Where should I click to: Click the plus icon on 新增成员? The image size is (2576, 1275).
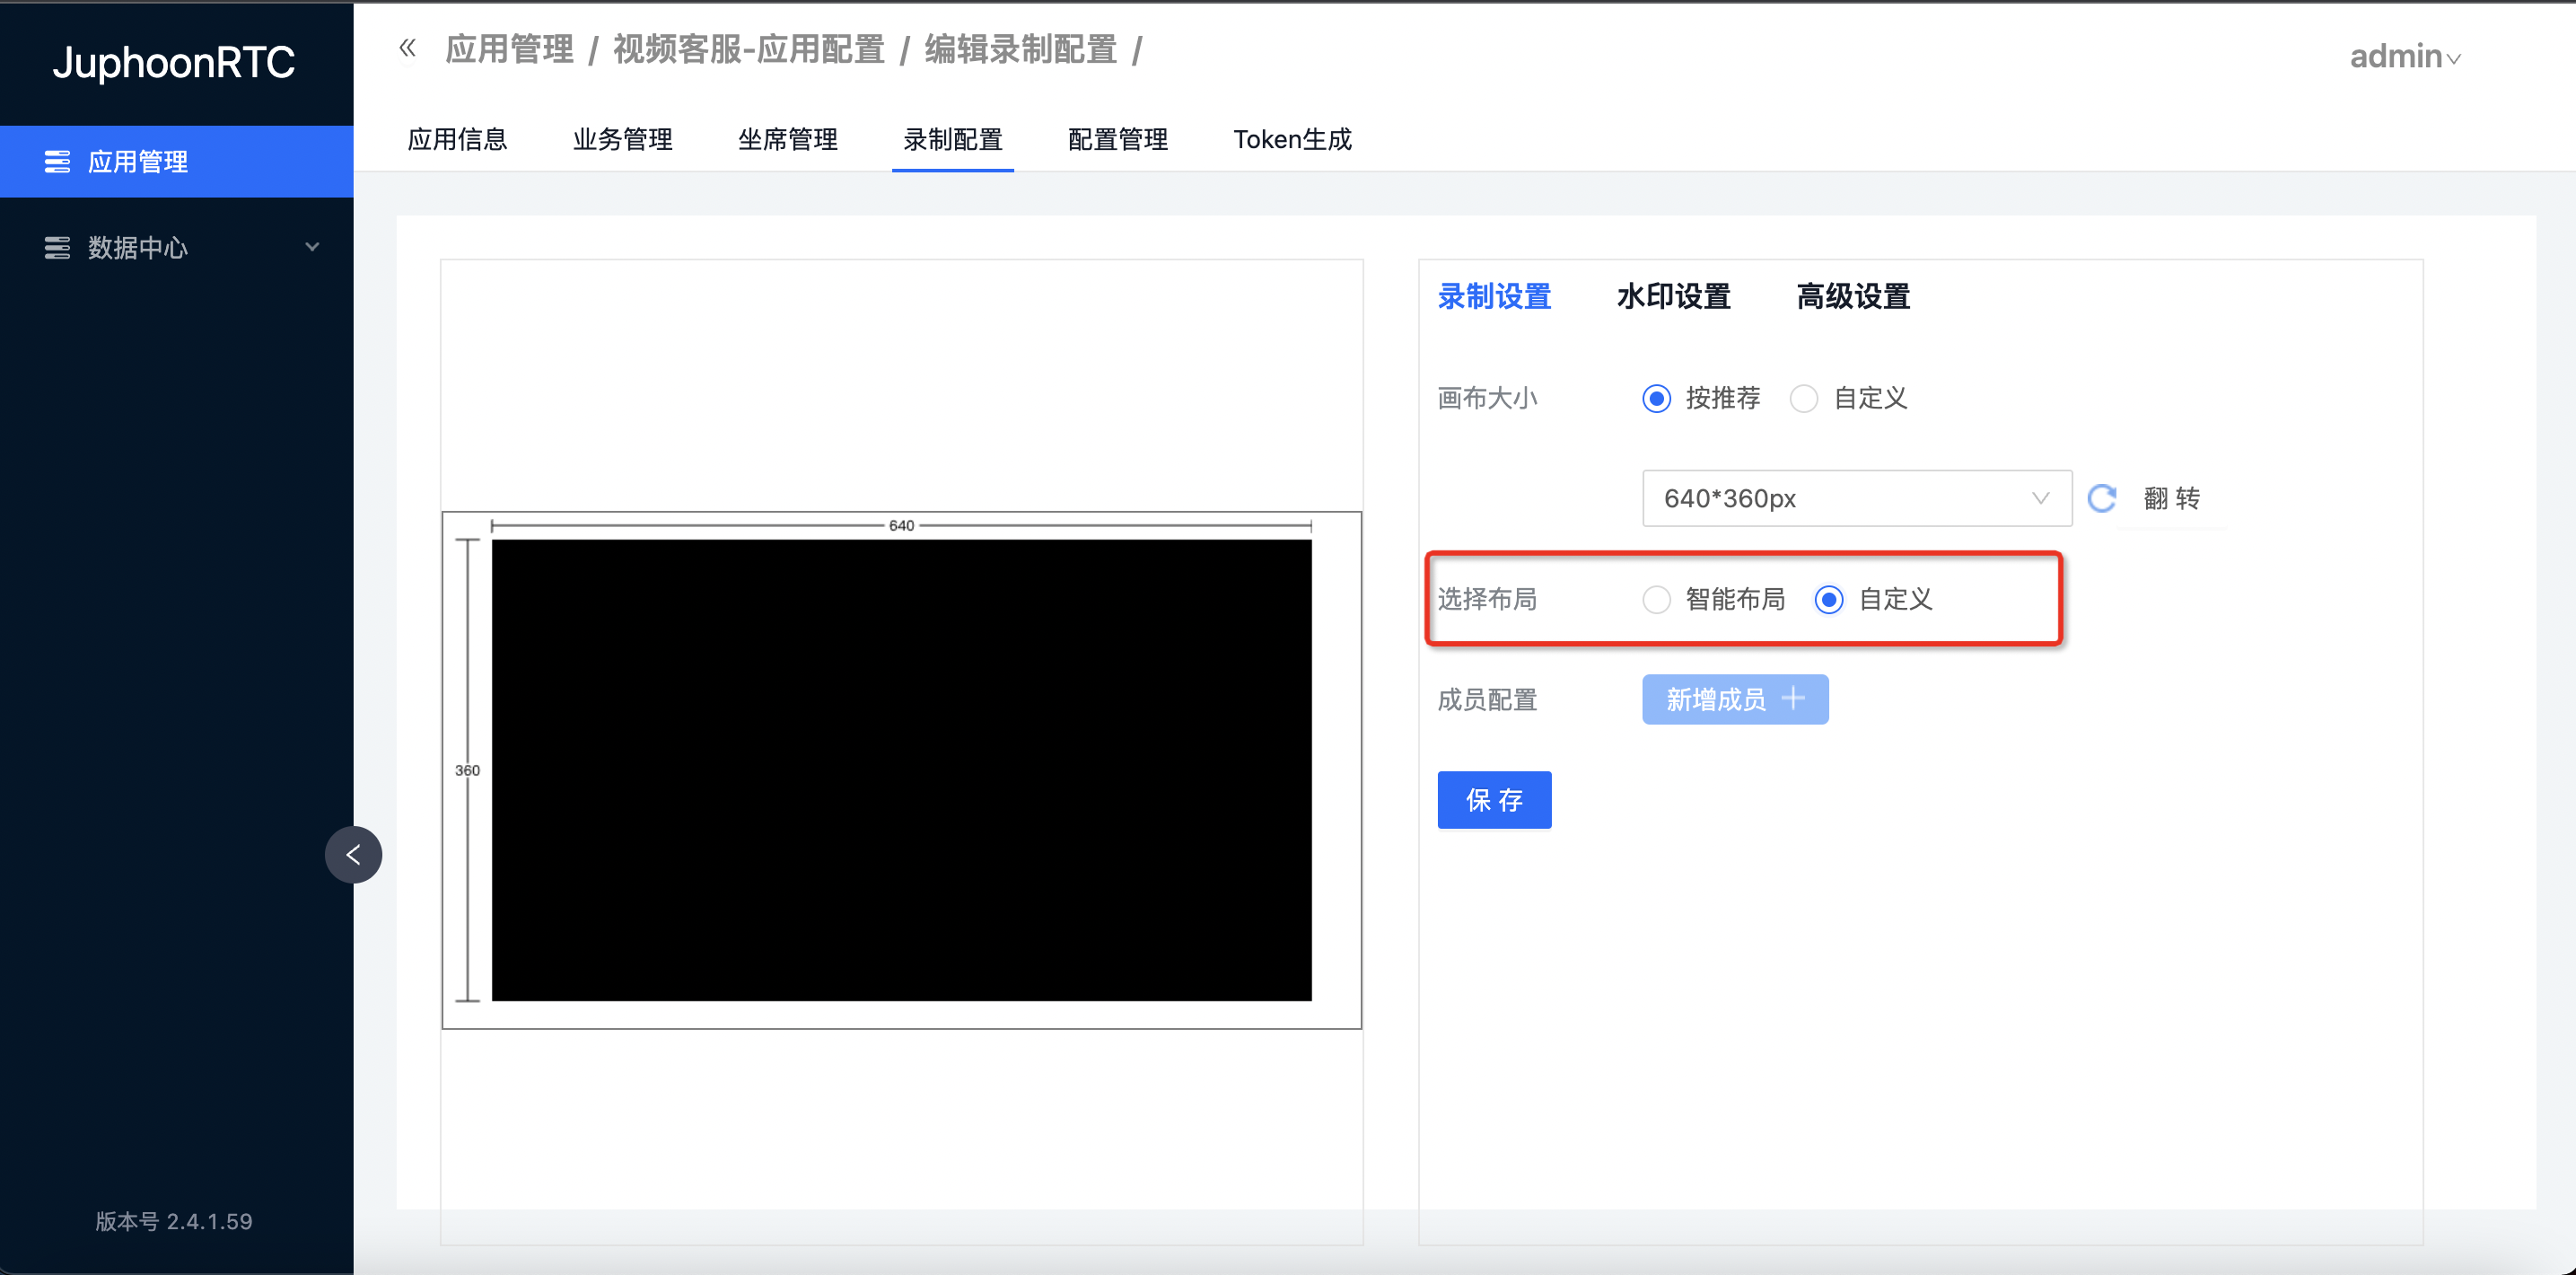pos(1793,698)
